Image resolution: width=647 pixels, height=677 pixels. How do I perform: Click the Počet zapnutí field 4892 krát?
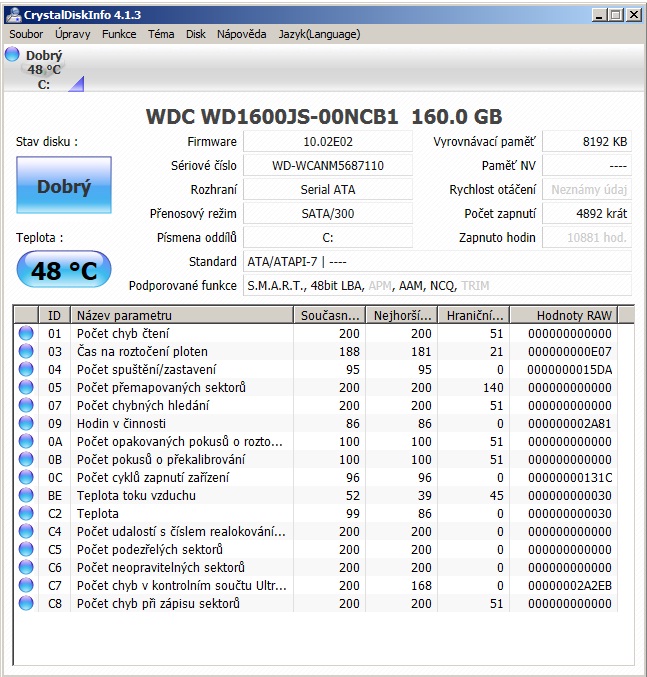click(x=587, y=213)
